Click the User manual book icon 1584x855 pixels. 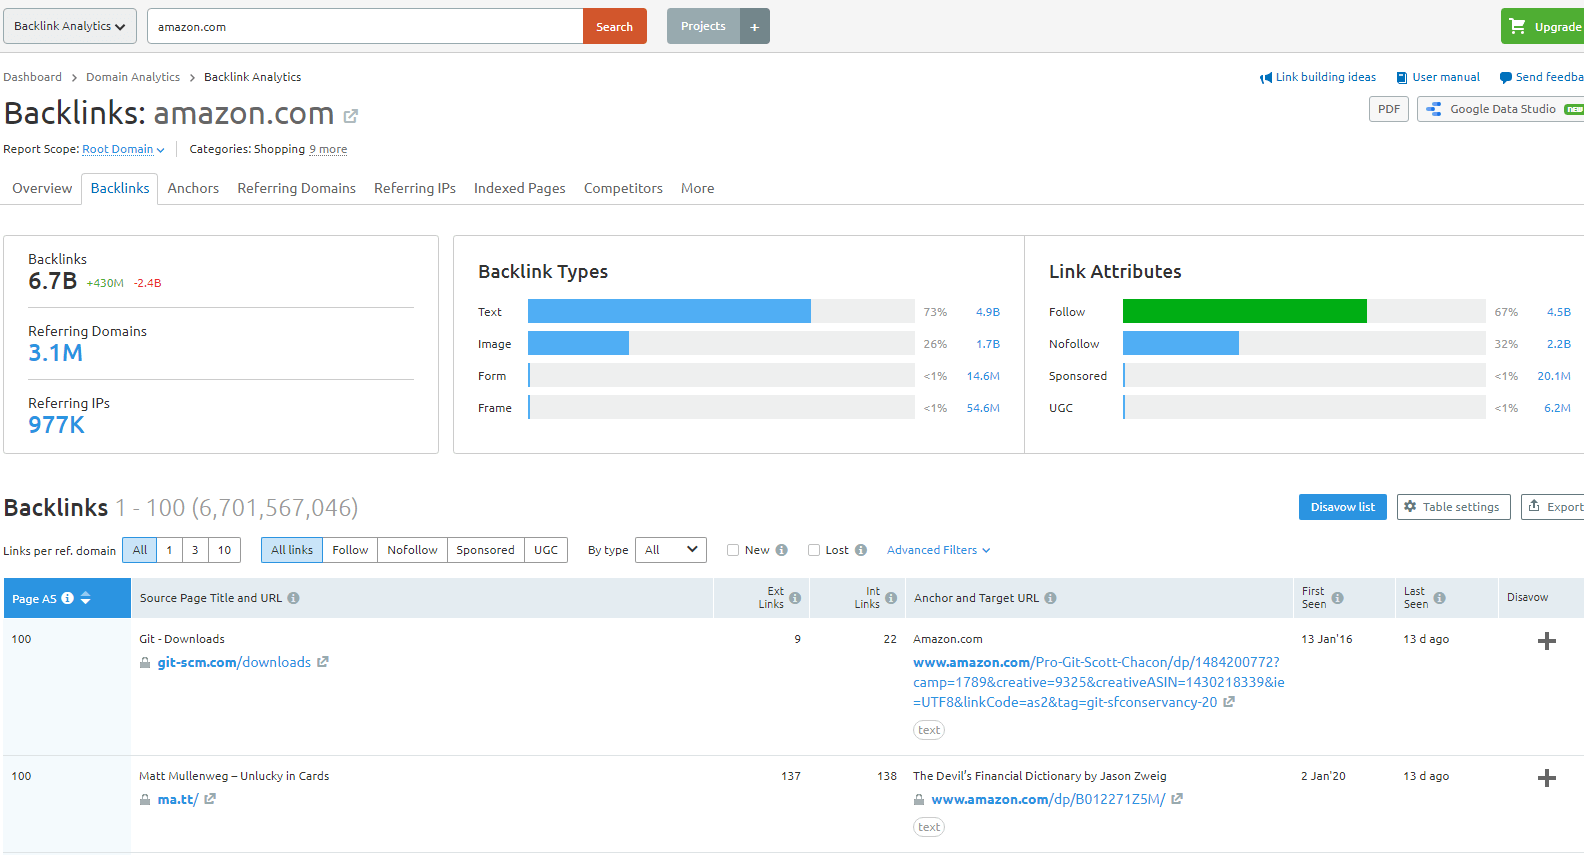pyautogui.click(x=1402, y=77)
